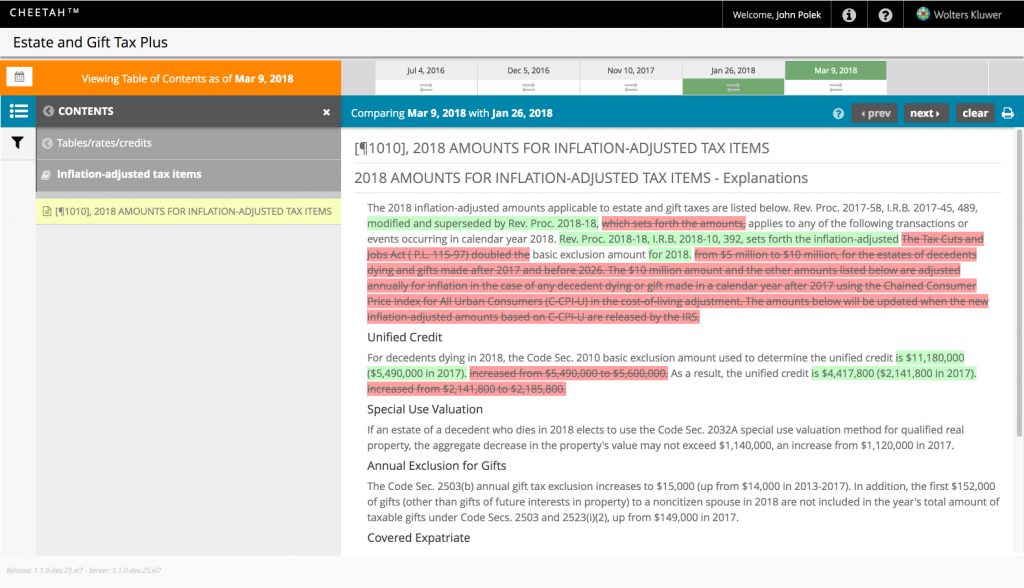Image resolution: width=1024 pixels, height=588 pixels.
Task: Open the info icon in top bar
Action: (x=848, y=15)
